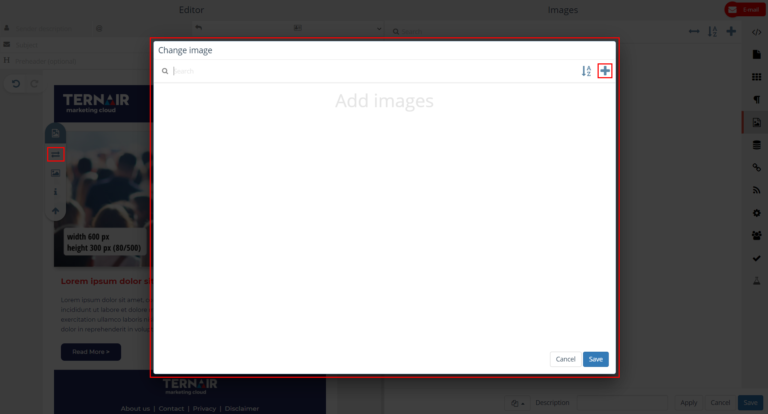Click the E-mail badge at top right
The width and height of the screenshot is (768, 414).
tap(744, 10)
